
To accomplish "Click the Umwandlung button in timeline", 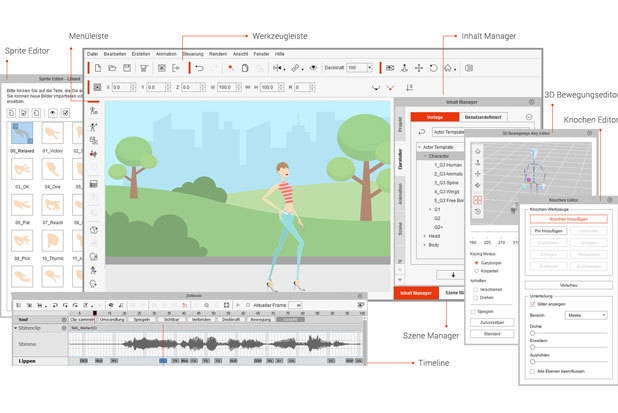I will coord(112,320).
